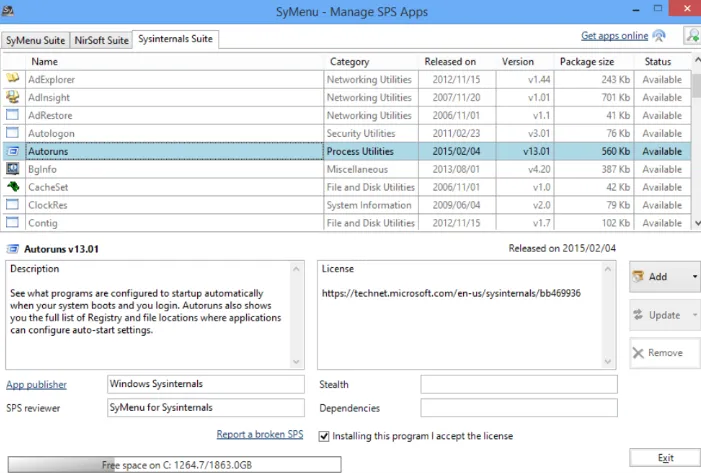Screen dimensions: 701x473
Task: Click the Stealth input field
Action: [519, 384]
